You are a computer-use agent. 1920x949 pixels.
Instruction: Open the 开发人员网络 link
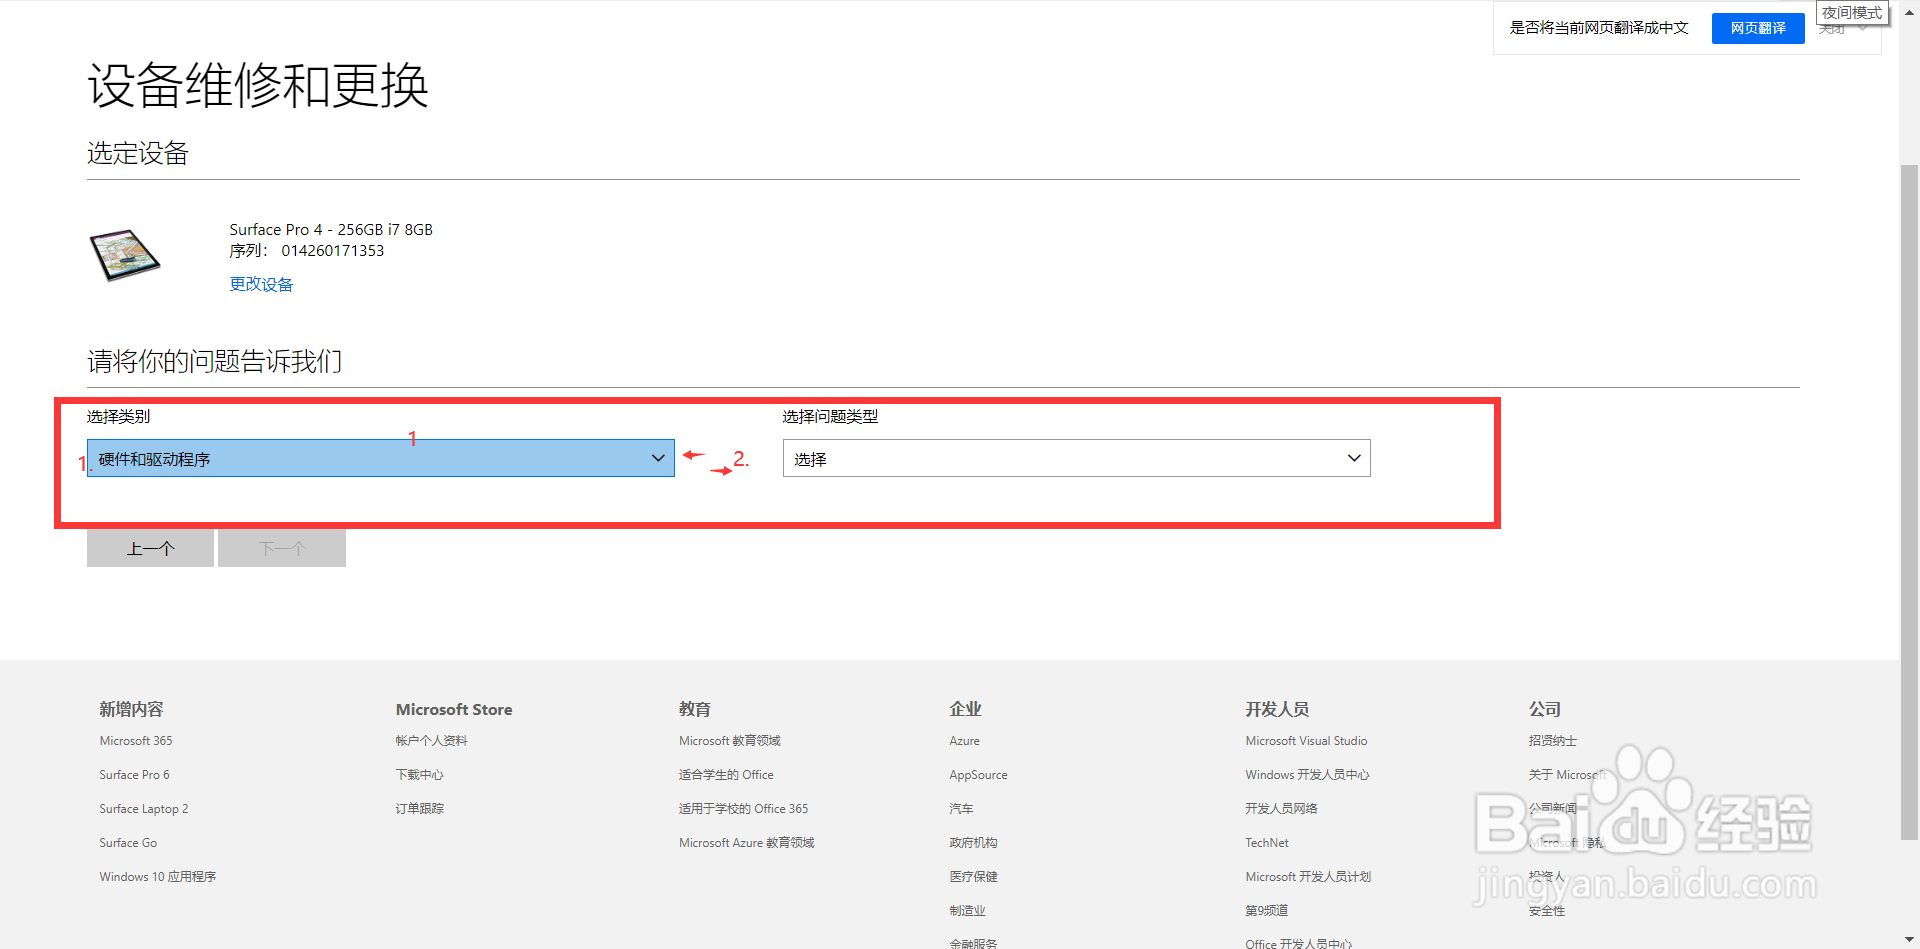pos(1281,809)
